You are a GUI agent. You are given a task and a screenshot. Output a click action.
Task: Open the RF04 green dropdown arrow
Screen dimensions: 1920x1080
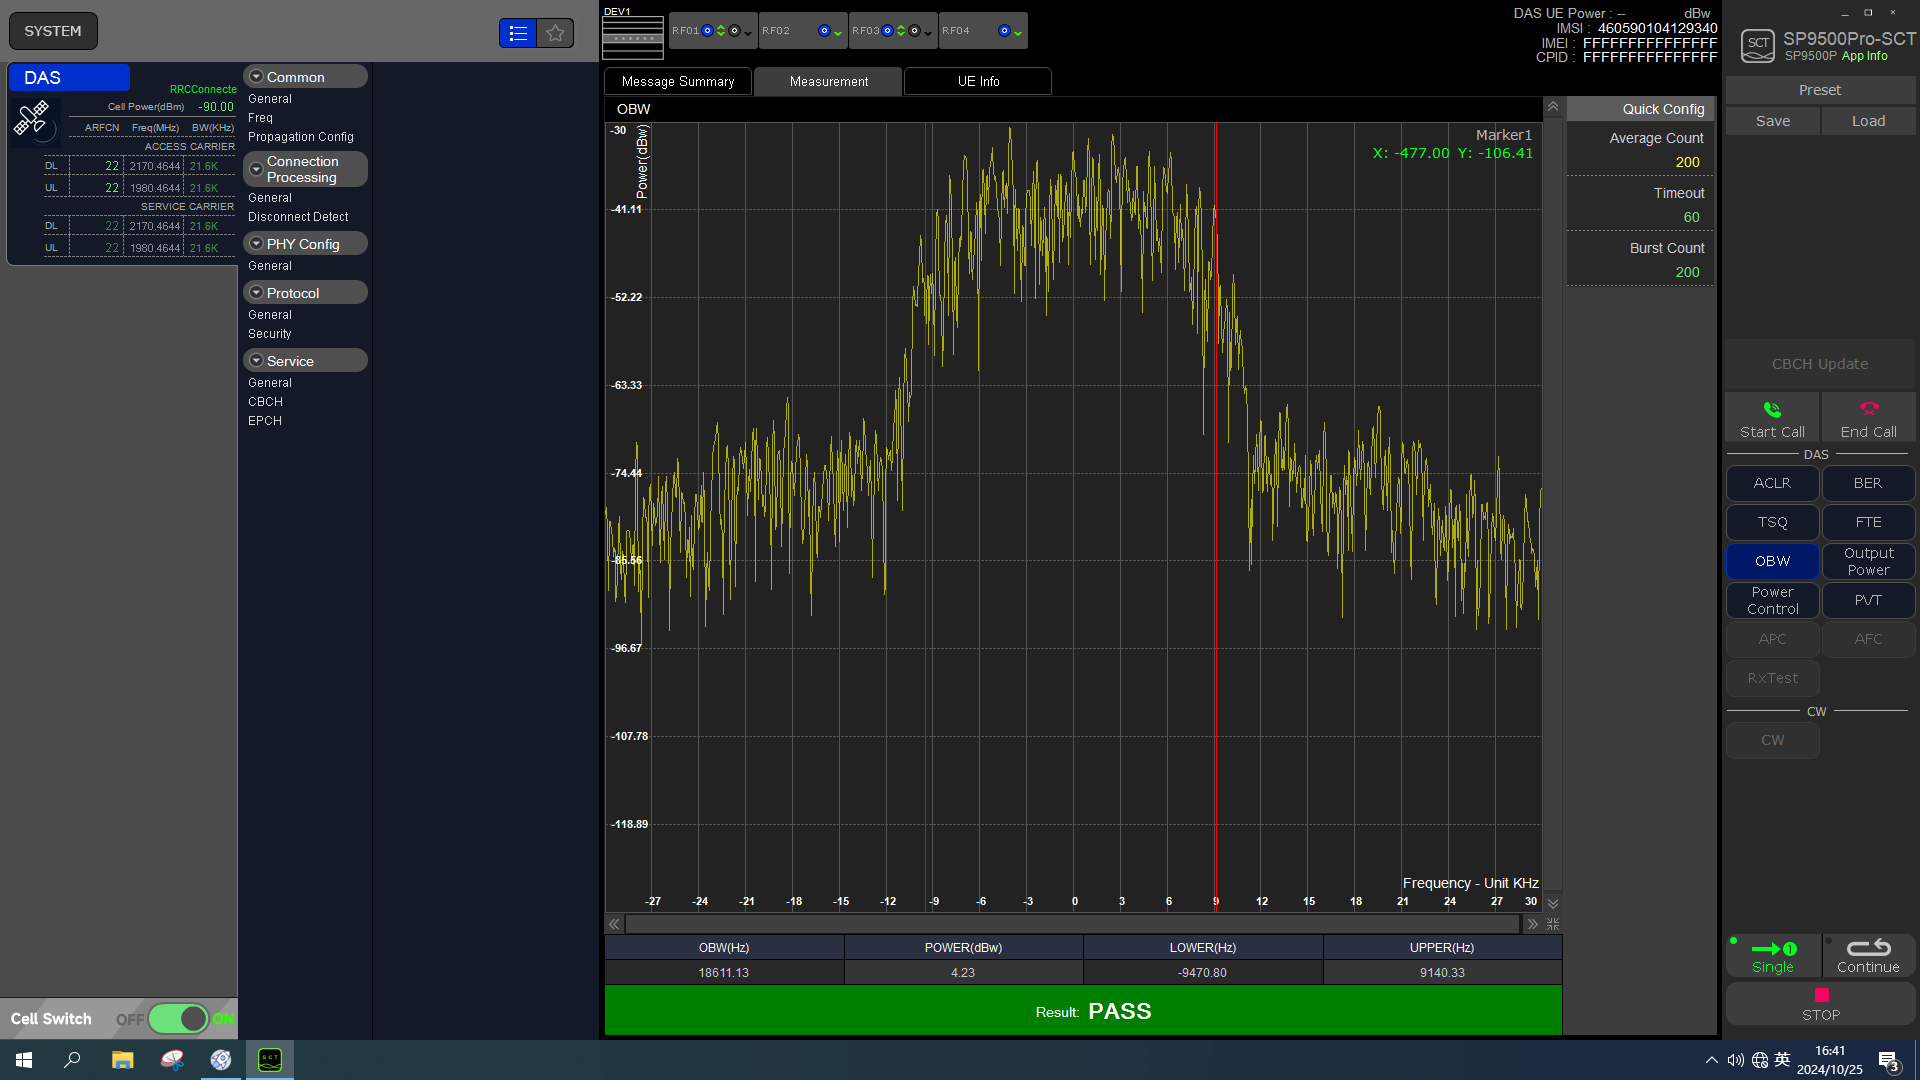click(x=1018, y=33)
